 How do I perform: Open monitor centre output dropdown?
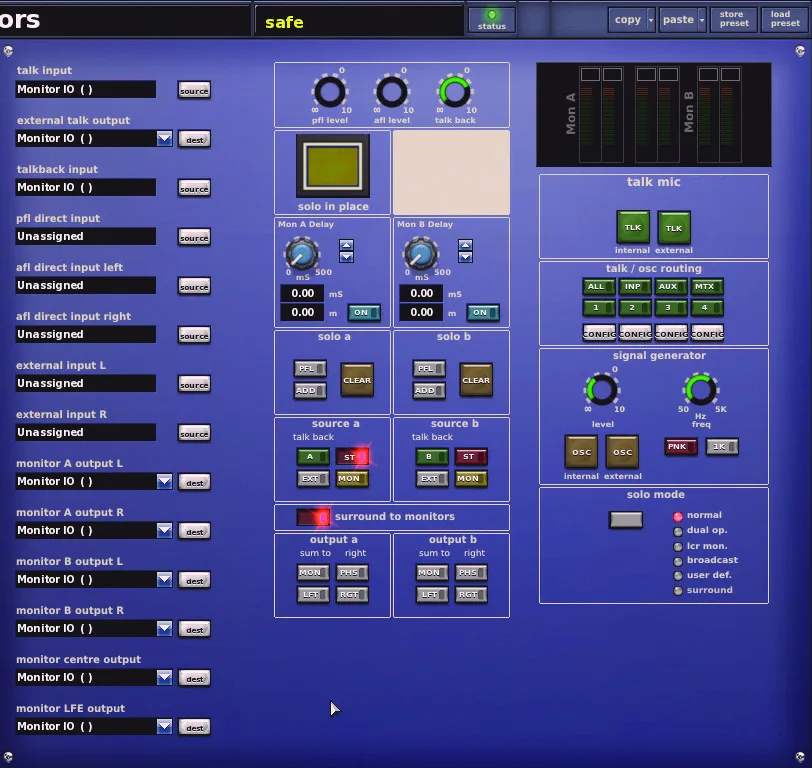coord(165,677)
